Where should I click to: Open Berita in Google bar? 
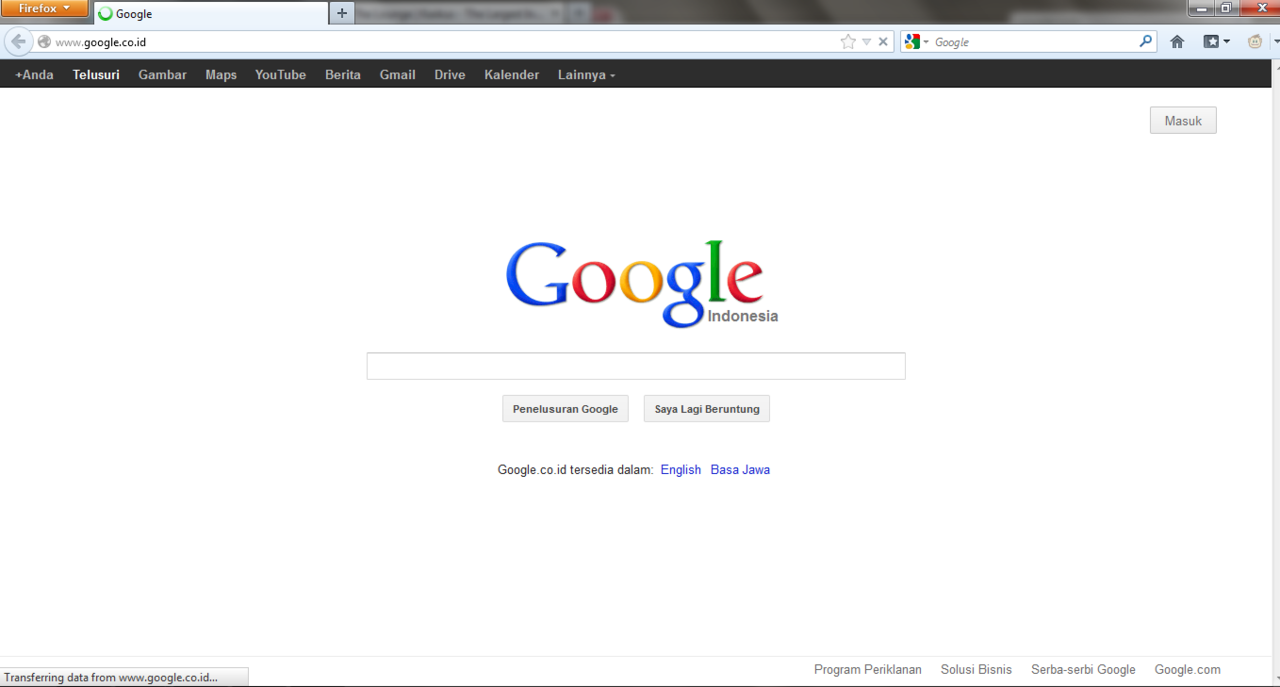click(343, 75)
